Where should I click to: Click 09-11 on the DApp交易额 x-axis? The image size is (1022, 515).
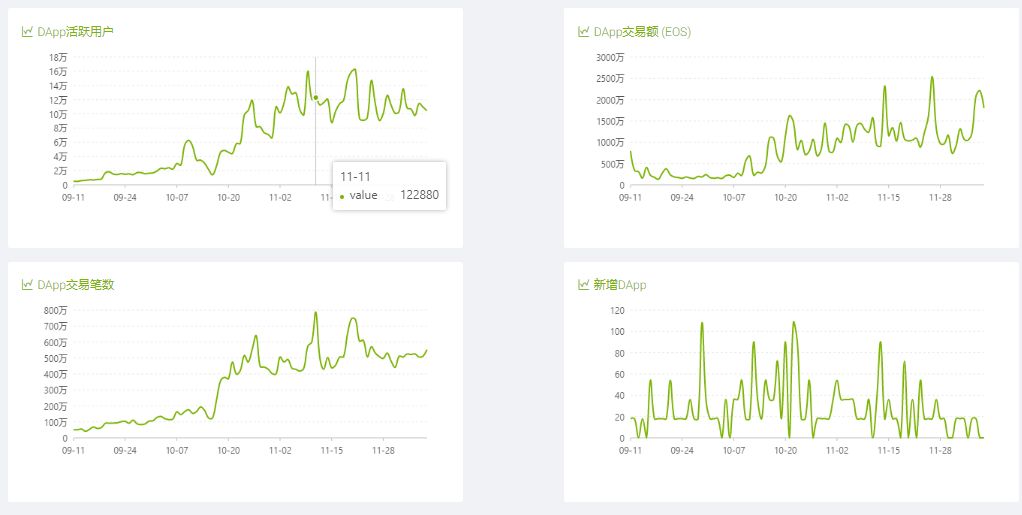point(630,197)
